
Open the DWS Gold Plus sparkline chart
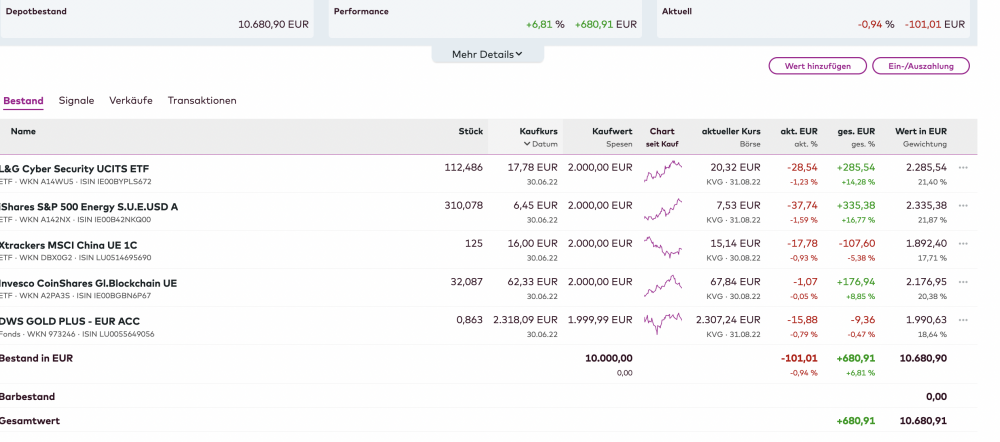point(662,325)
